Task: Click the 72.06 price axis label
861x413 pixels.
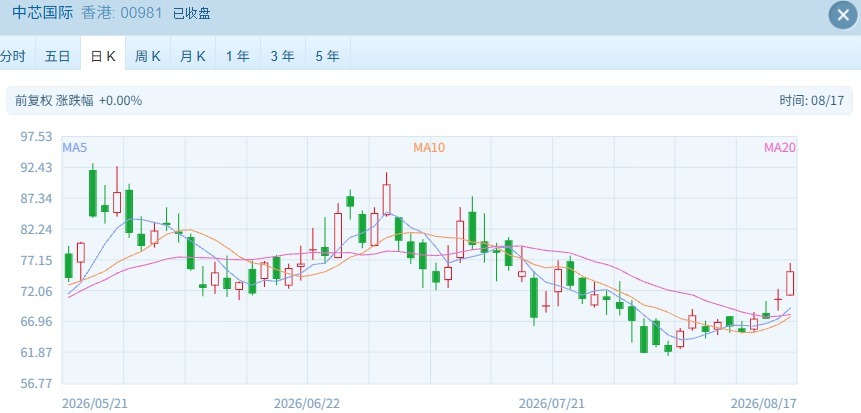Action: click(36, 291)
